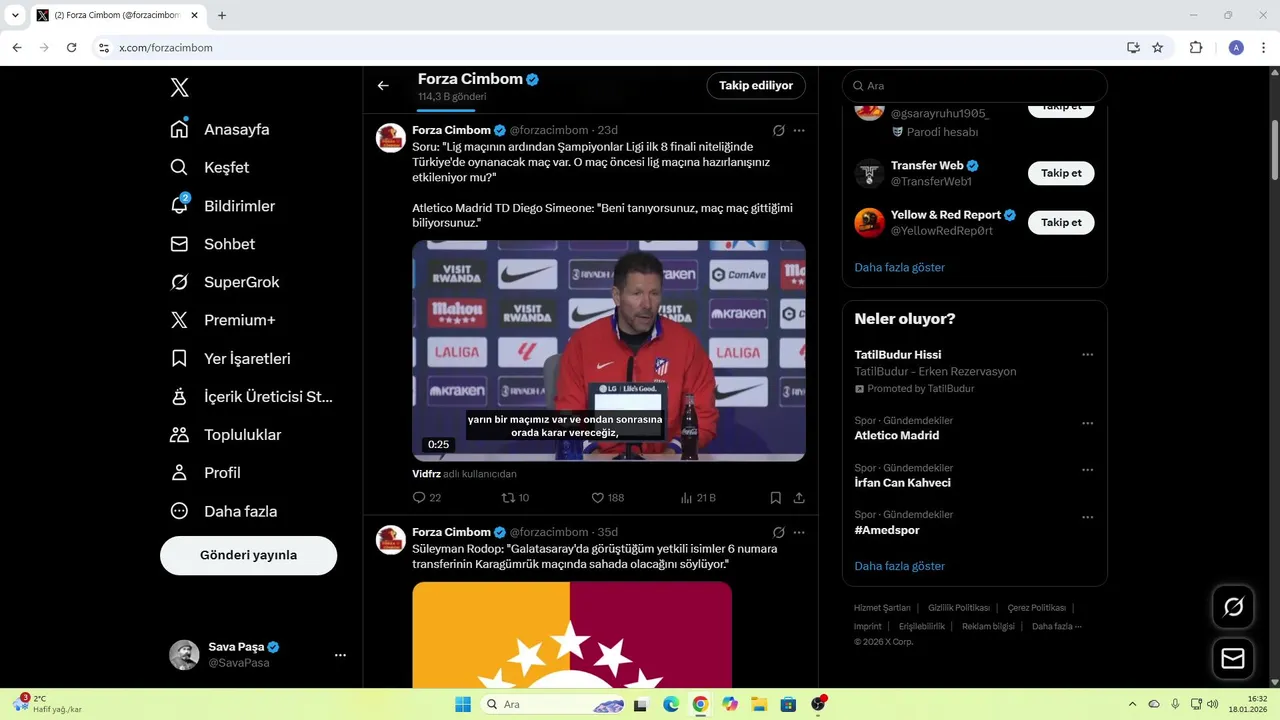Open #Amedspor trending topic

coord(886,530)
